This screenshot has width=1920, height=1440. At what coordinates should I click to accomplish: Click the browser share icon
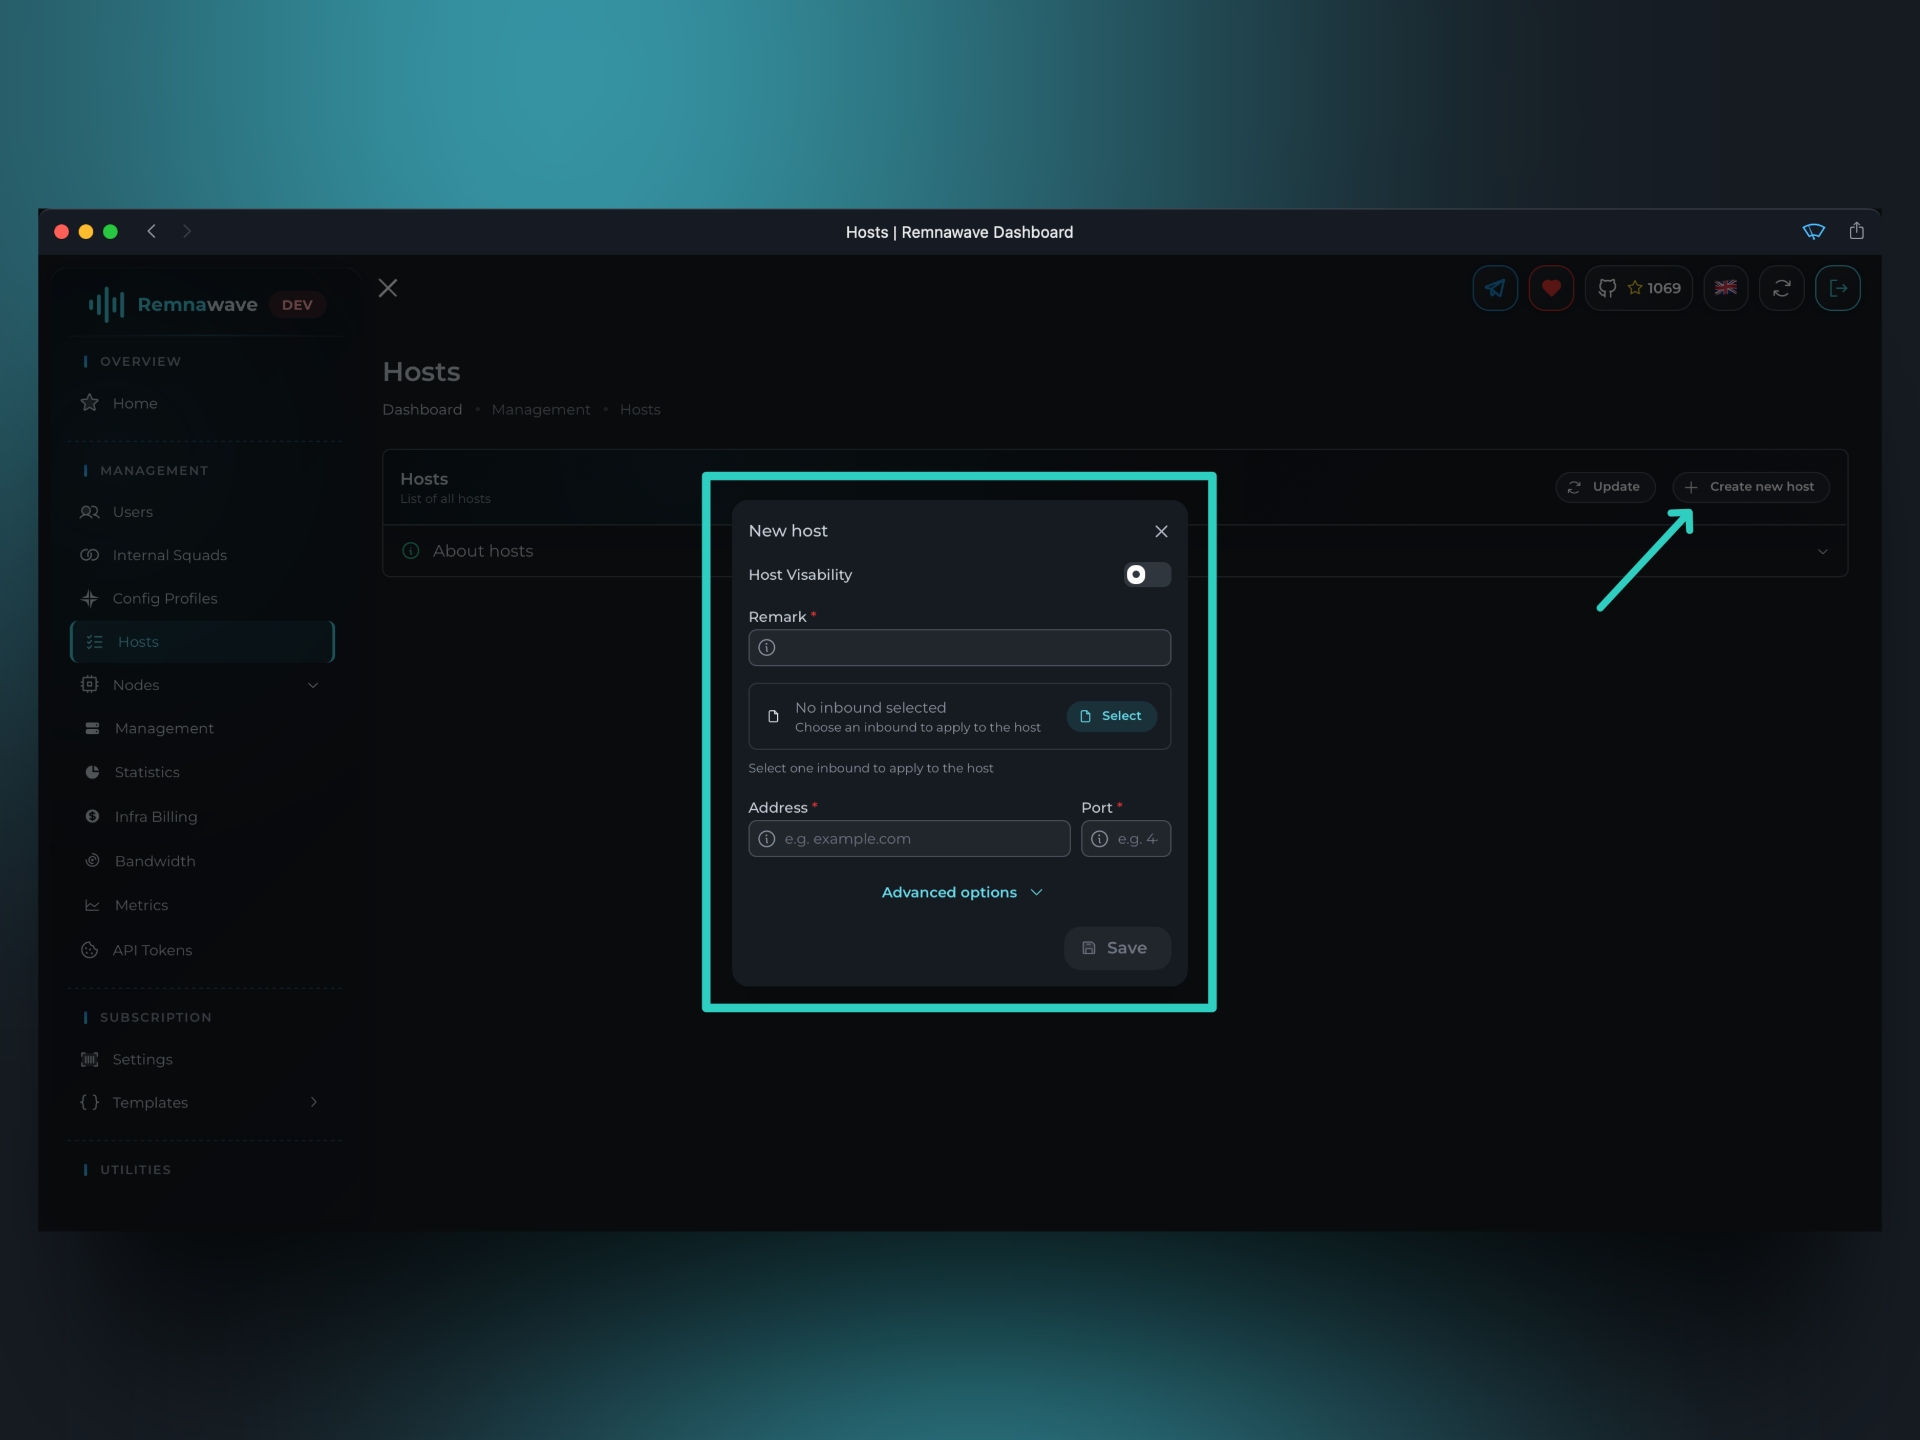tap(1856, 231)
